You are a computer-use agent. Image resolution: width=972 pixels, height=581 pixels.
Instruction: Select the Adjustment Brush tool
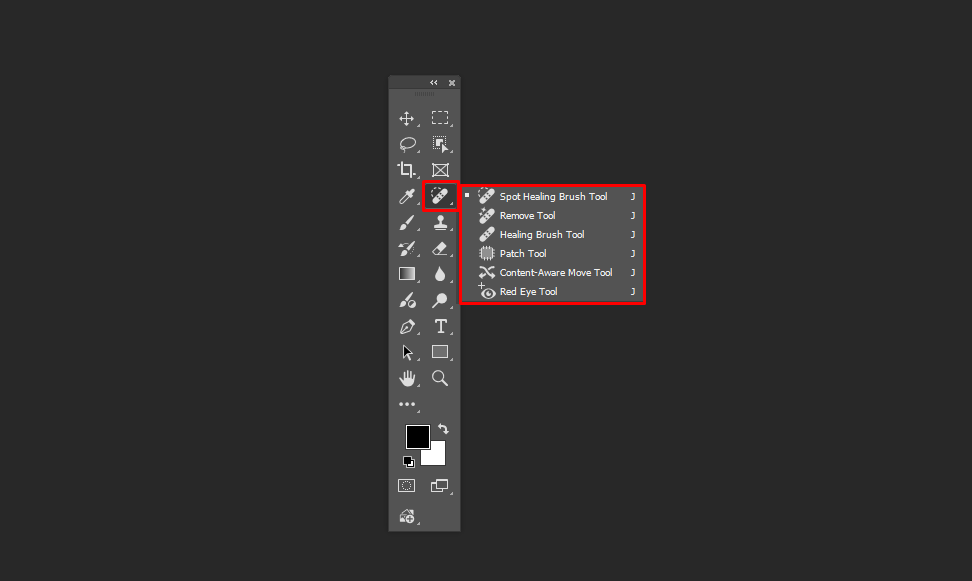pyautogui.click(x=407, y=301)
